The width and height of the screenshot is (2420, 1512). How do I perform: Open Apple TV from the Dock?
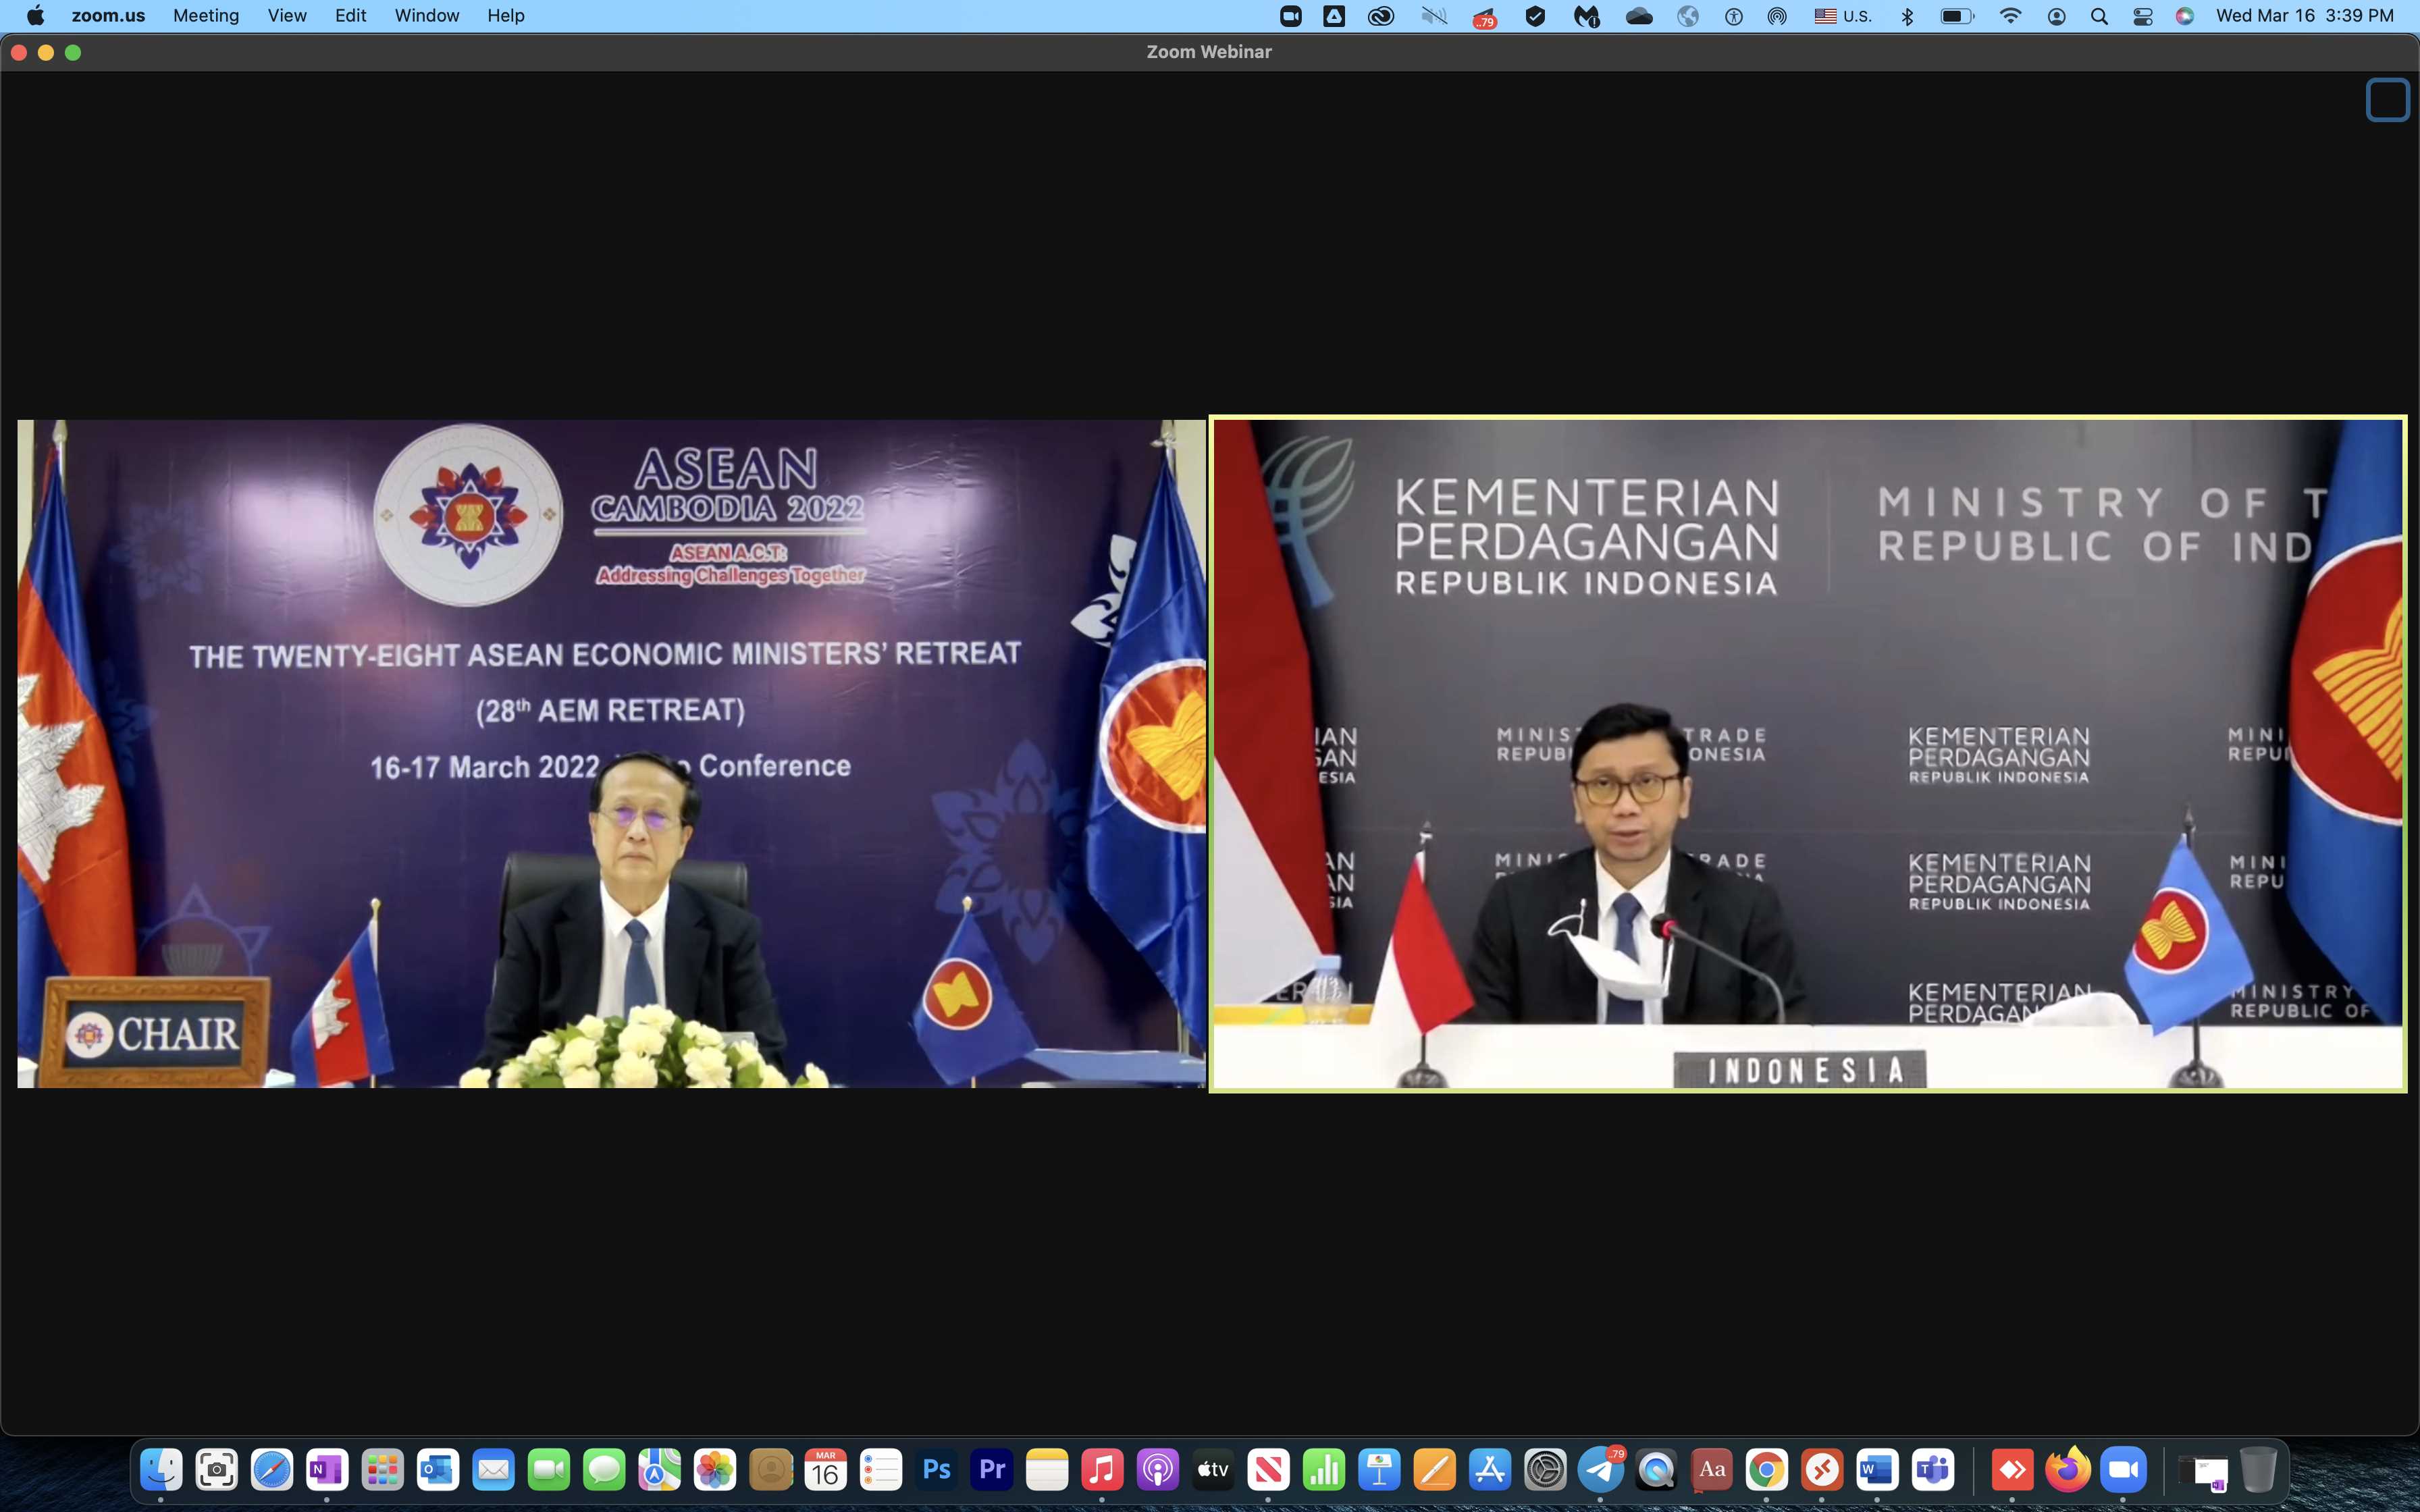pyautogui.click(x=1213, y=1469)
